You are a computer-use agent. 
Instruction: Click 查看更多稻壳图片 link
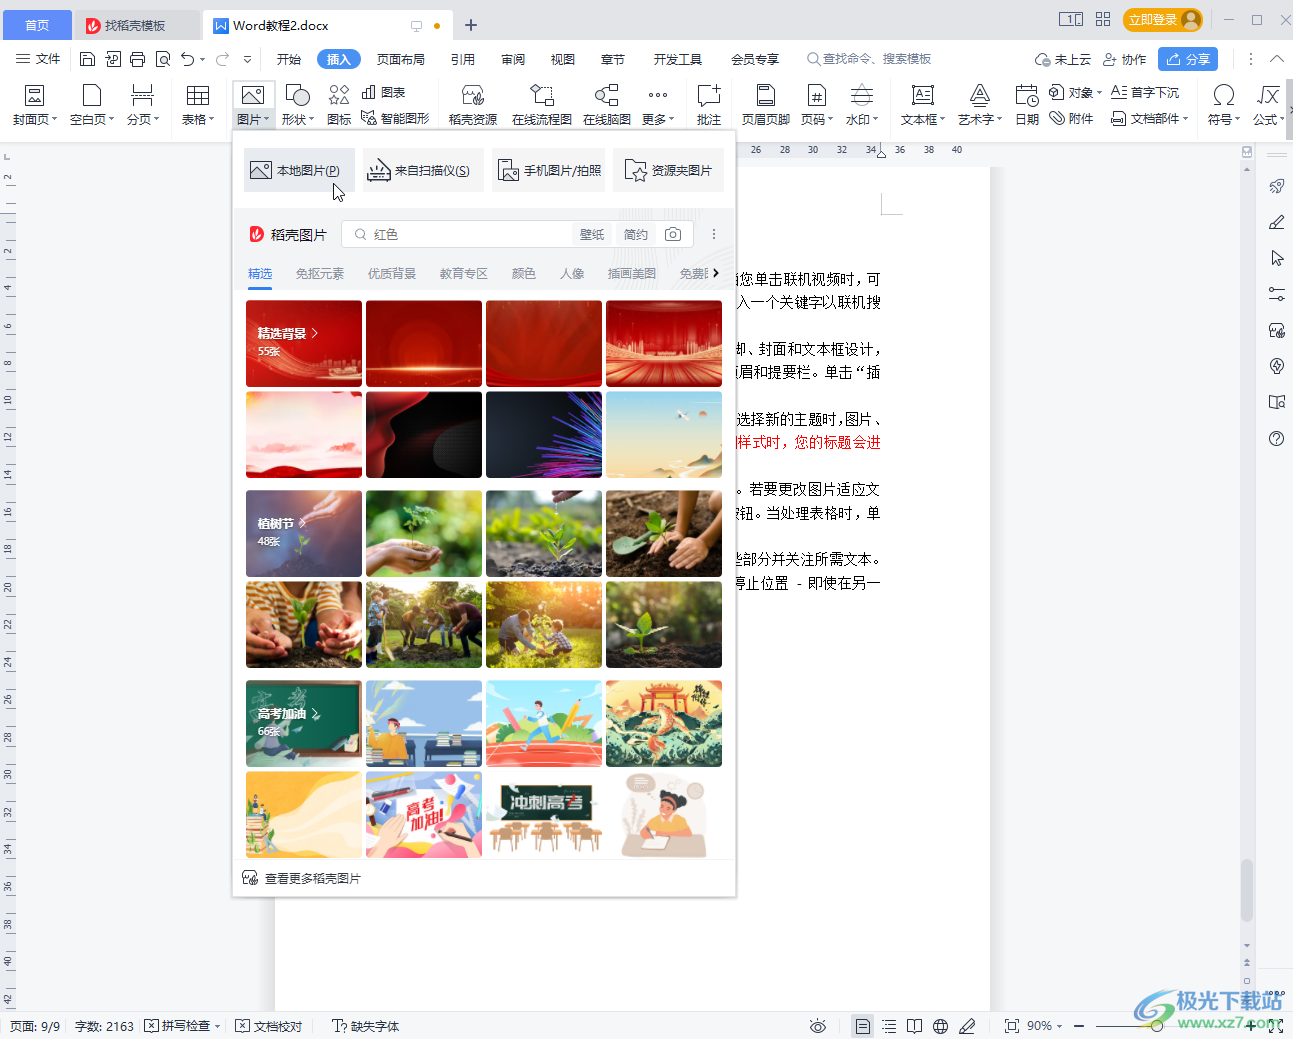(x=302, y=878)
